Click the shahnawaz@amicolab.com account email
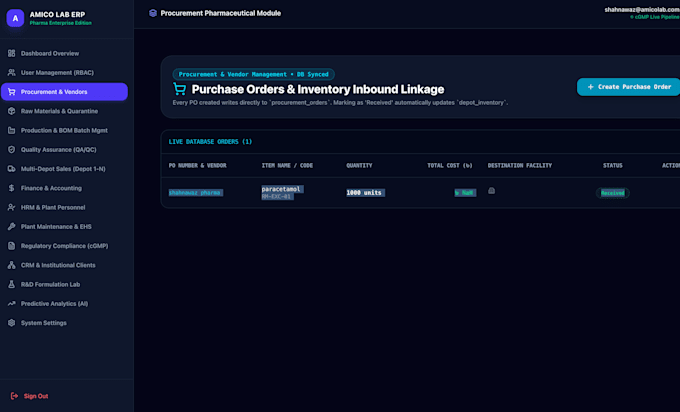Screen dimensions: 680x412 pyautogui.click(x=642, y=10)
